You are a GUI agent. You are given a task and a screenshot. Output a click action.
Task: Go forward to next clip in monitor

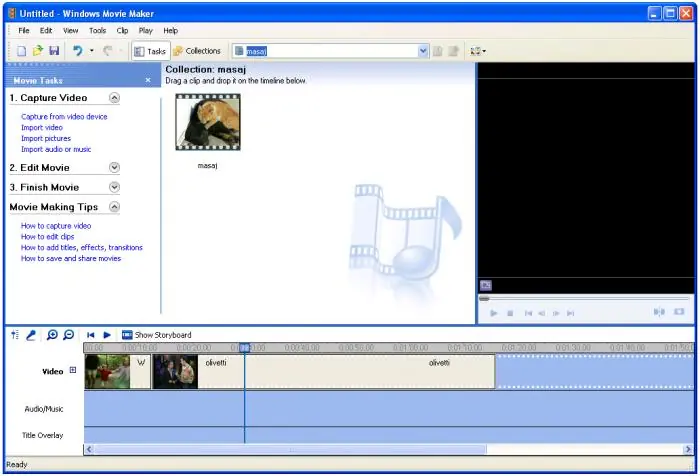(x=571, y=313)
